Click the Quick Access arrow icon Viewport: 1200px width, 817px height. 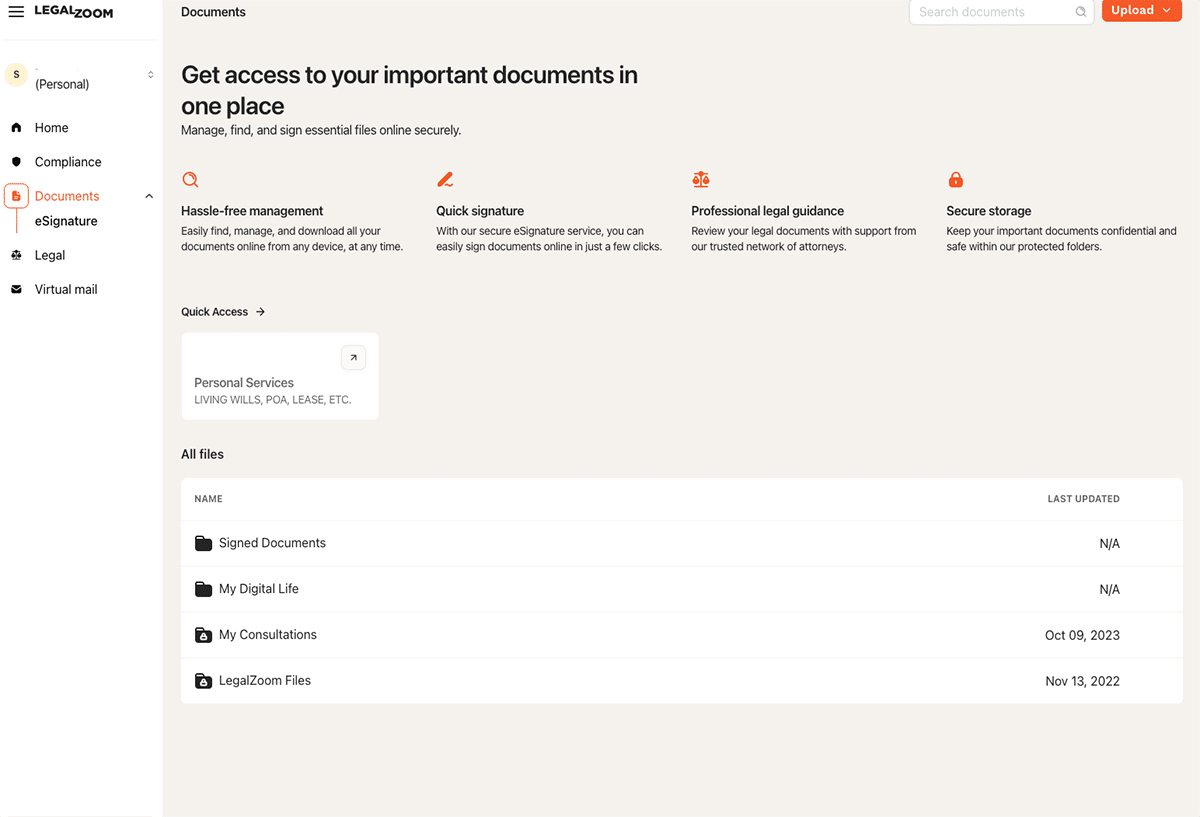pos(260,312)
